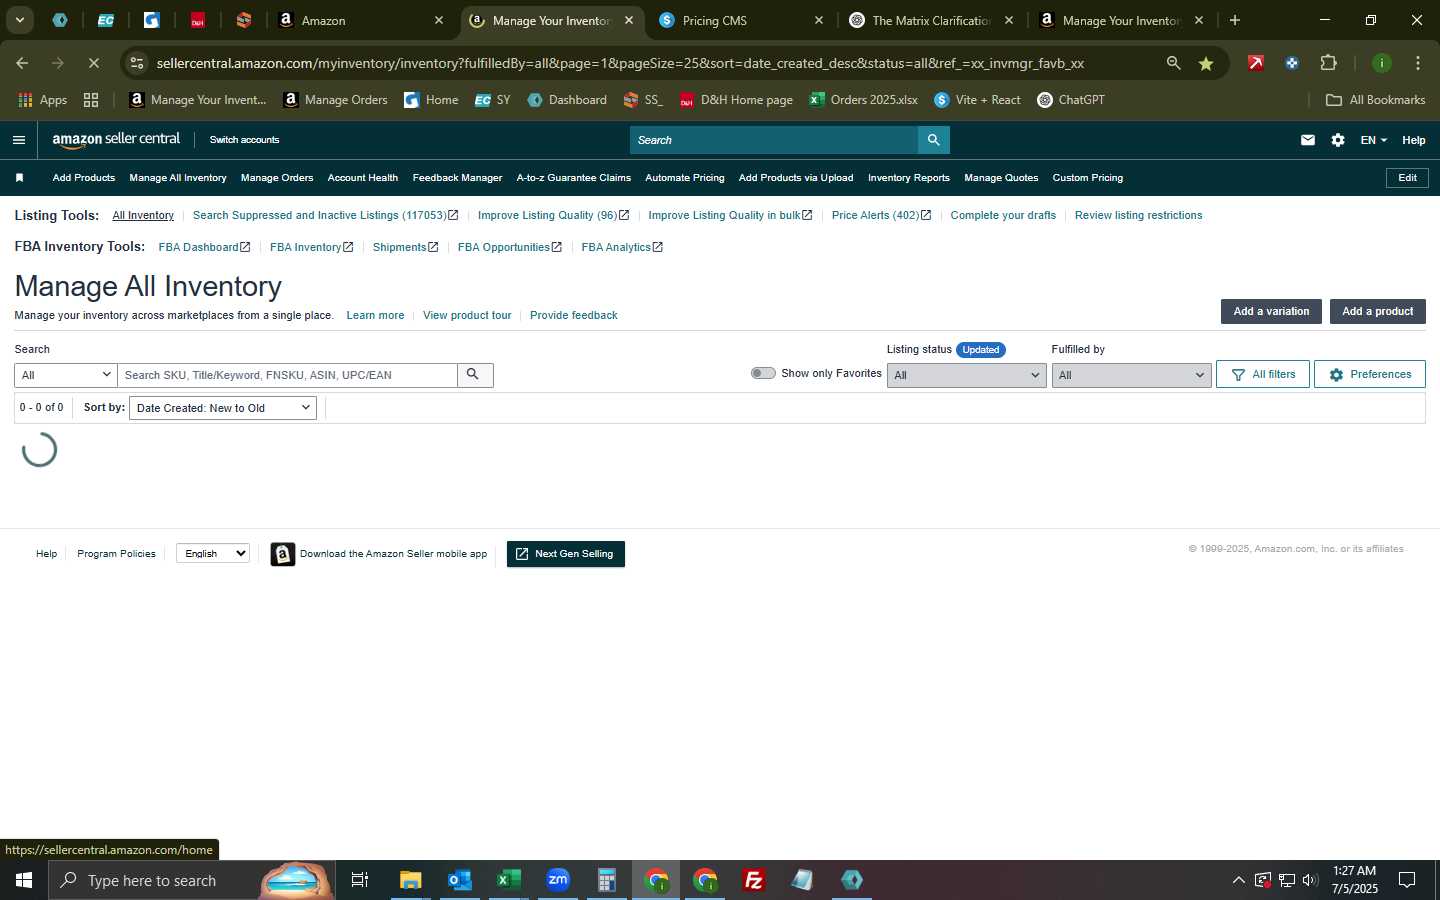Click the Next Gen Selling button

click(565, 554)
